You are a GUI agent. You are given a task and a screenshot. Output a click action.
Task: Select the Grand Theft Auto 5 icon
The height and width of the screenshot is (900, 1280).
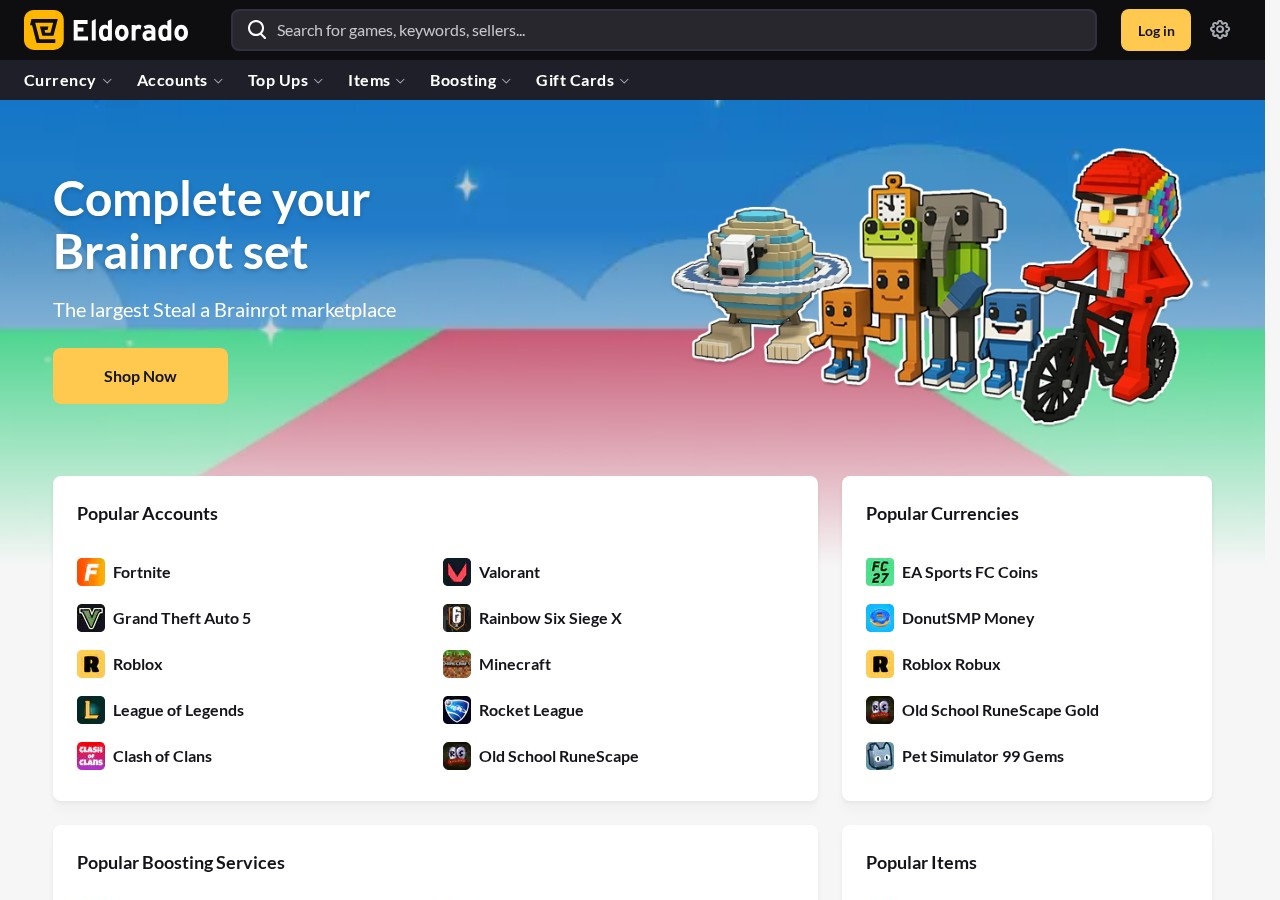click(91, 618)
